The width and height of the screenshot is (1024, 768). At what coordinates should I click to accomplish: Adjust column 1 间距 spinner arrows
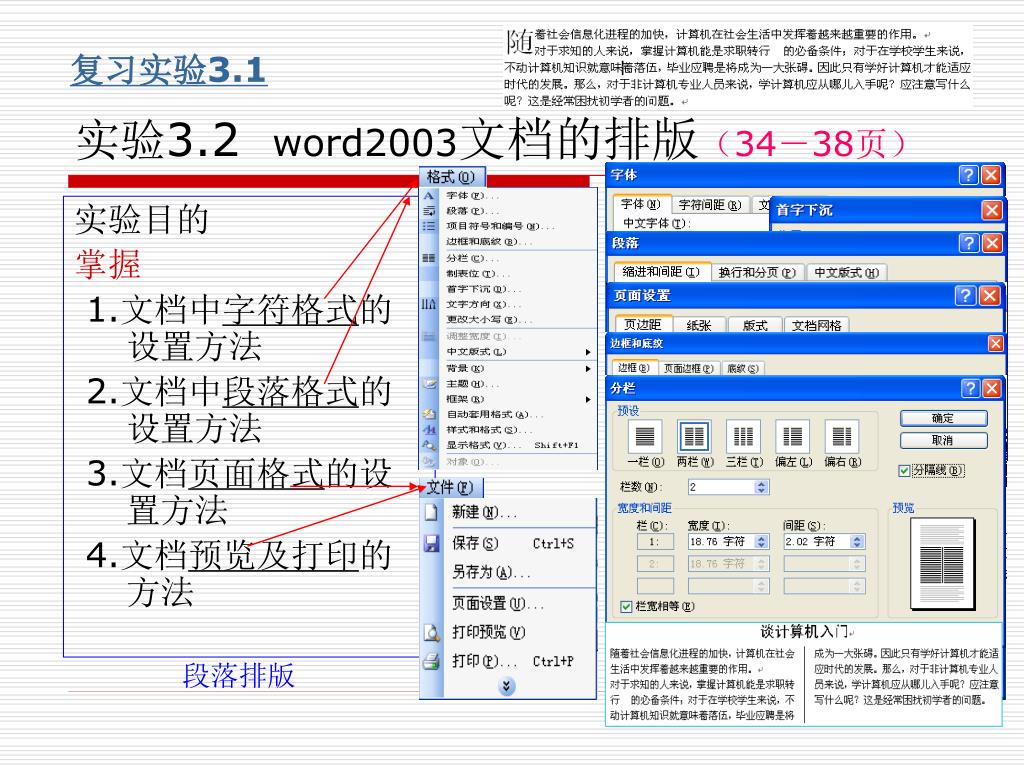pos(857,542)
